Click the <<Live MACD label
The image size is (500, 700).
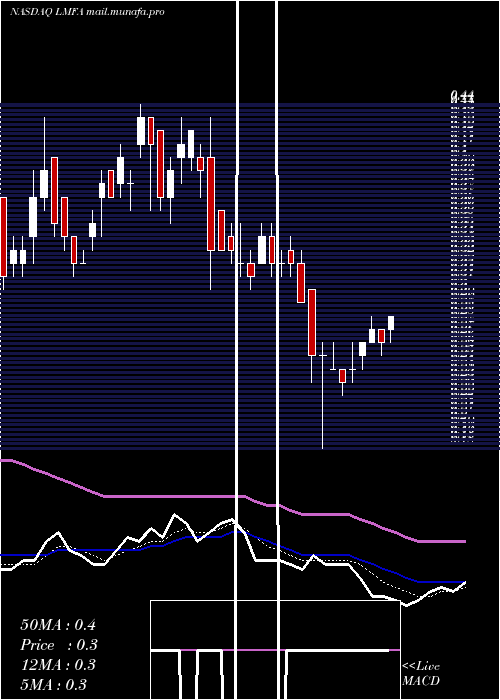pyautogui.click(x=421, y=674)
